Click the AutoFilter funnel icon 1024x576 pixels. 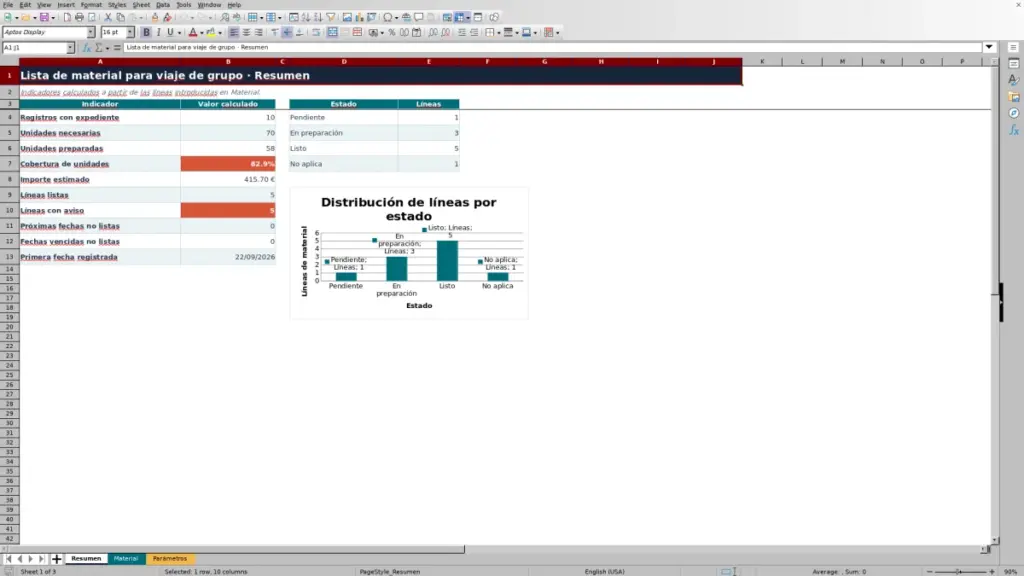coord(331,17)
